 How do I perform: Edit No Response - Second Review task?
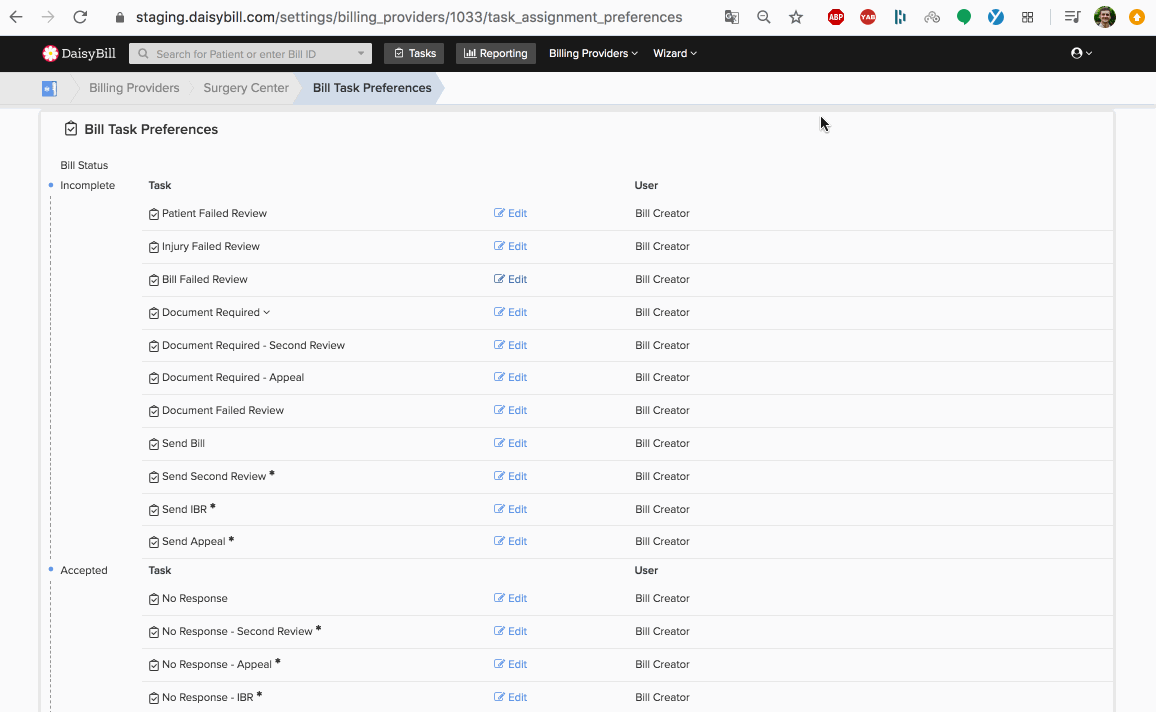point(510,632)
